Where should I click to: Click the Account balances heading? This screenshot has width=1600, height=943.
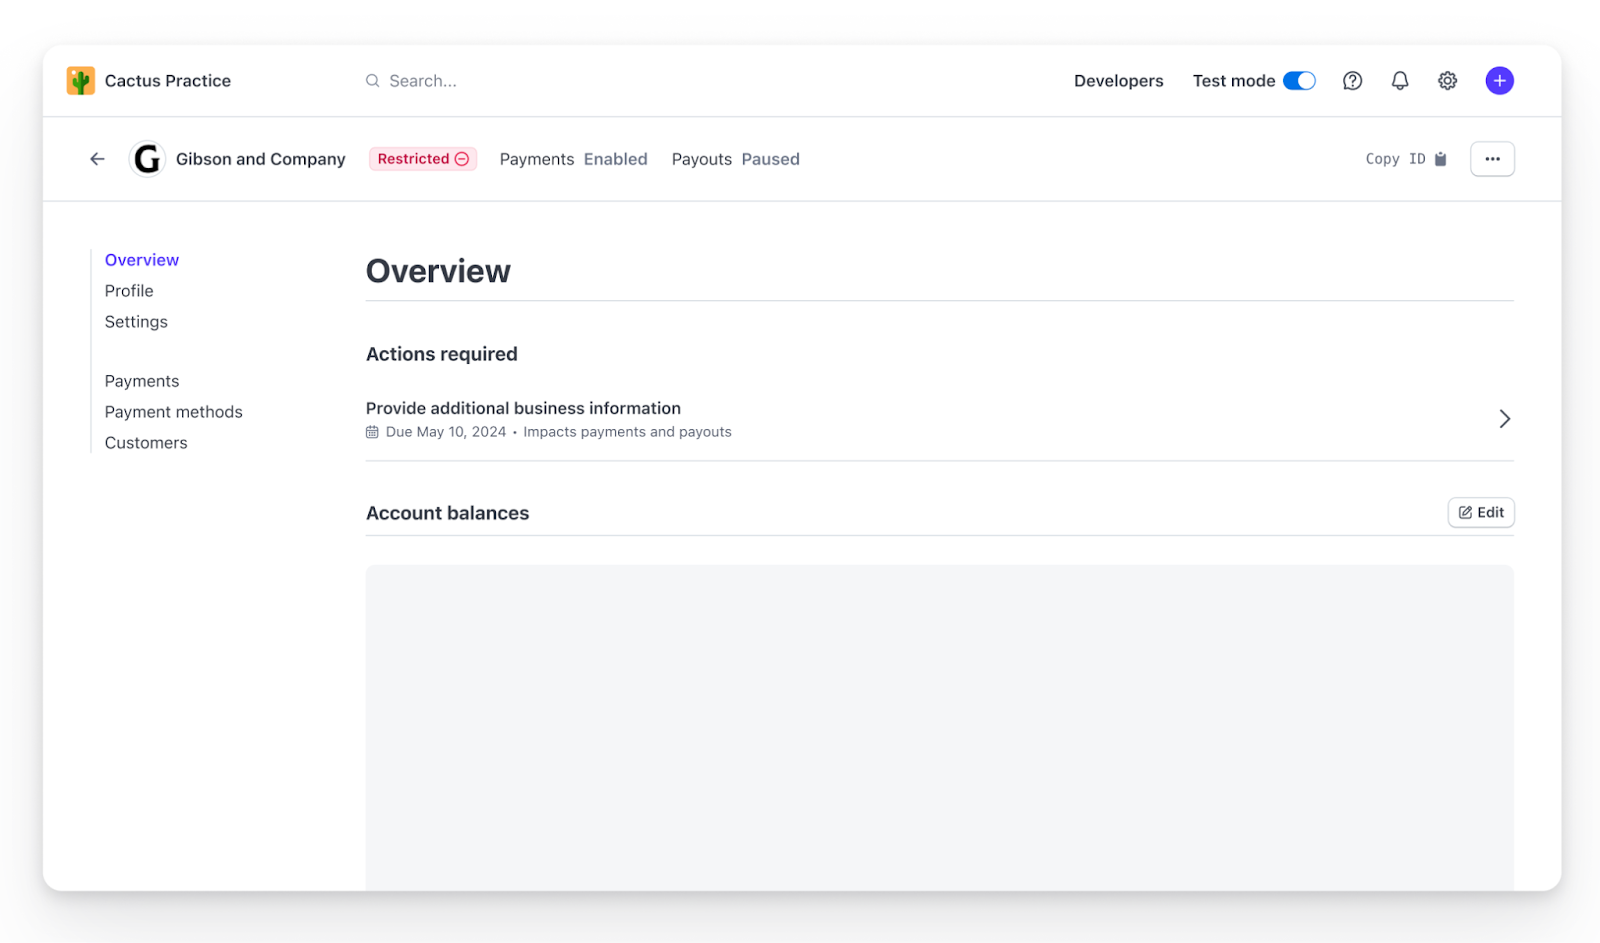click(448, 513)
